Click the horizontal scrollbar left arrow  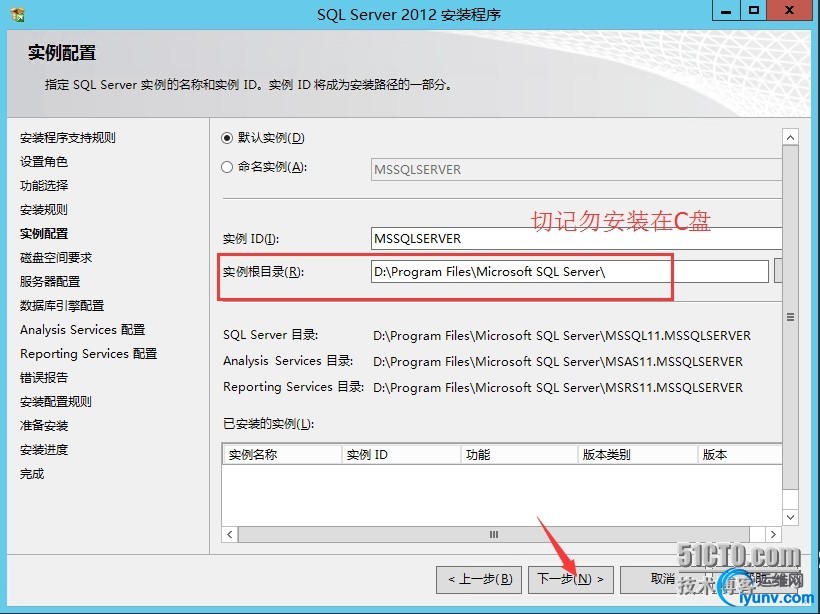230,535
